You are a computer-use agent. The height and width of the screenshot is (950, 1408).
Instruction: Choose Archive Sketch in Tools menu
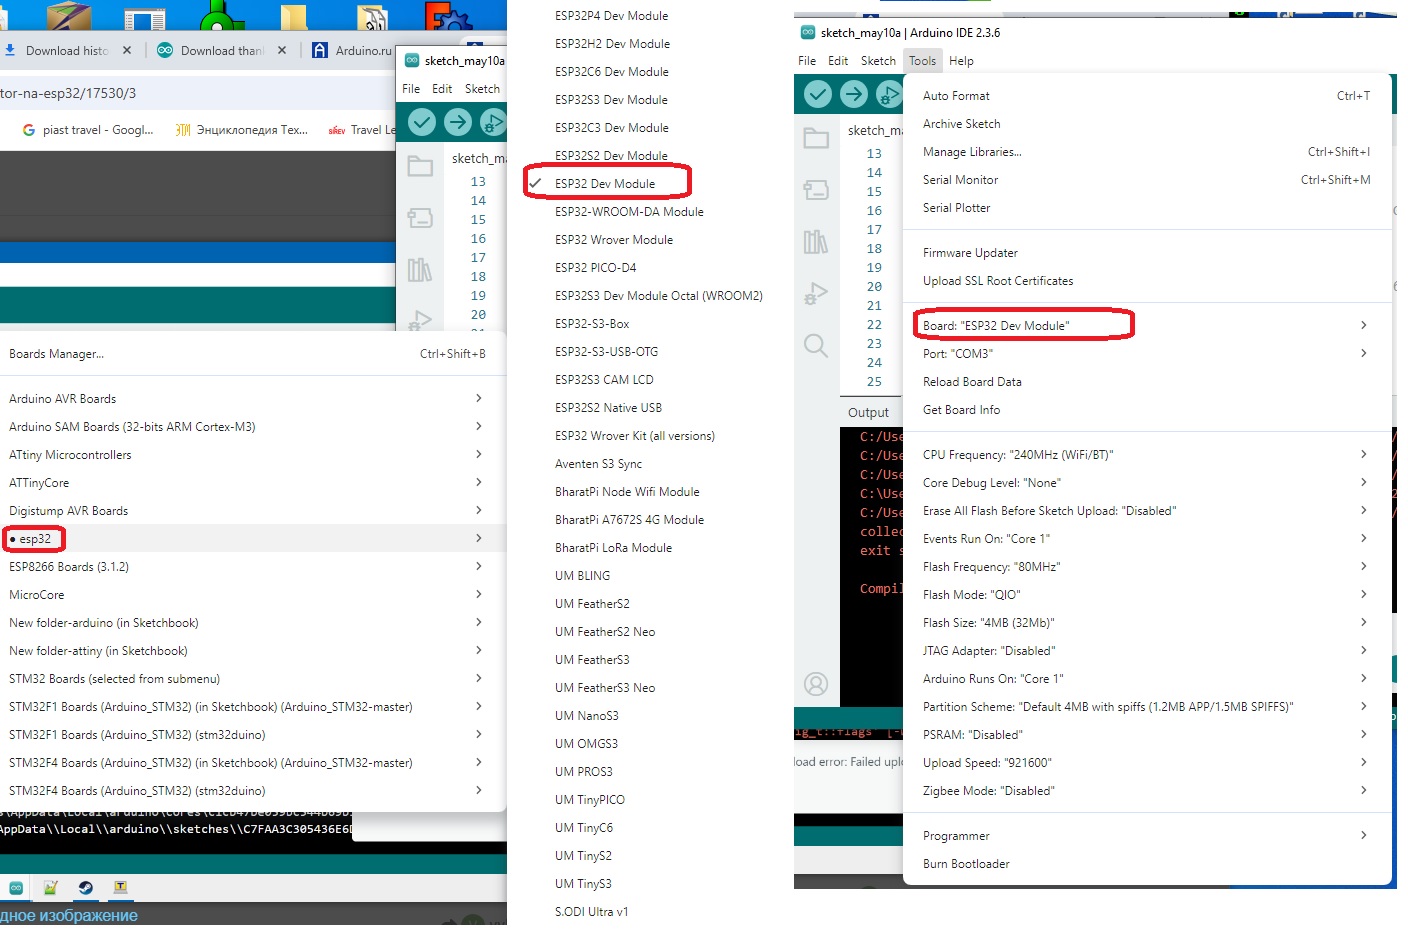click(1147, 124)
